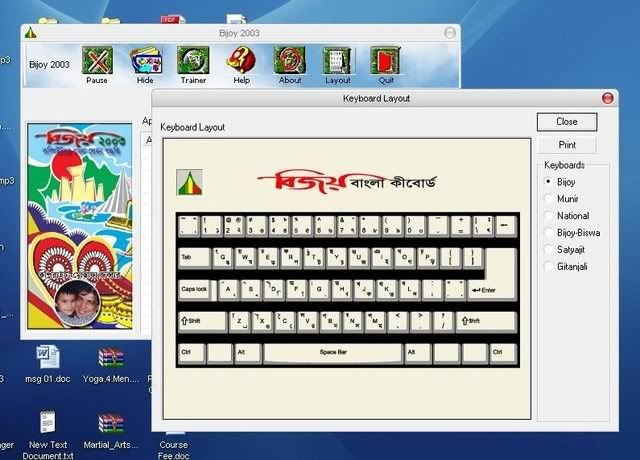
Task: Select msg 01.doc desktop icon
Action: point(48,364)
